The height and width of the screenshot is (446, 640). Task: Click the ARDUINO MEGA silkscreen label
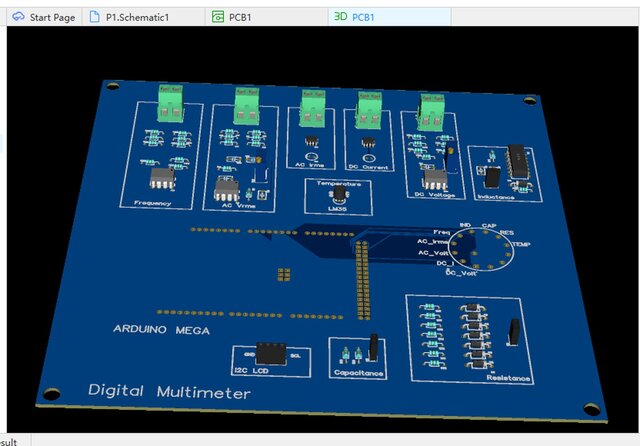pos(161,330)
